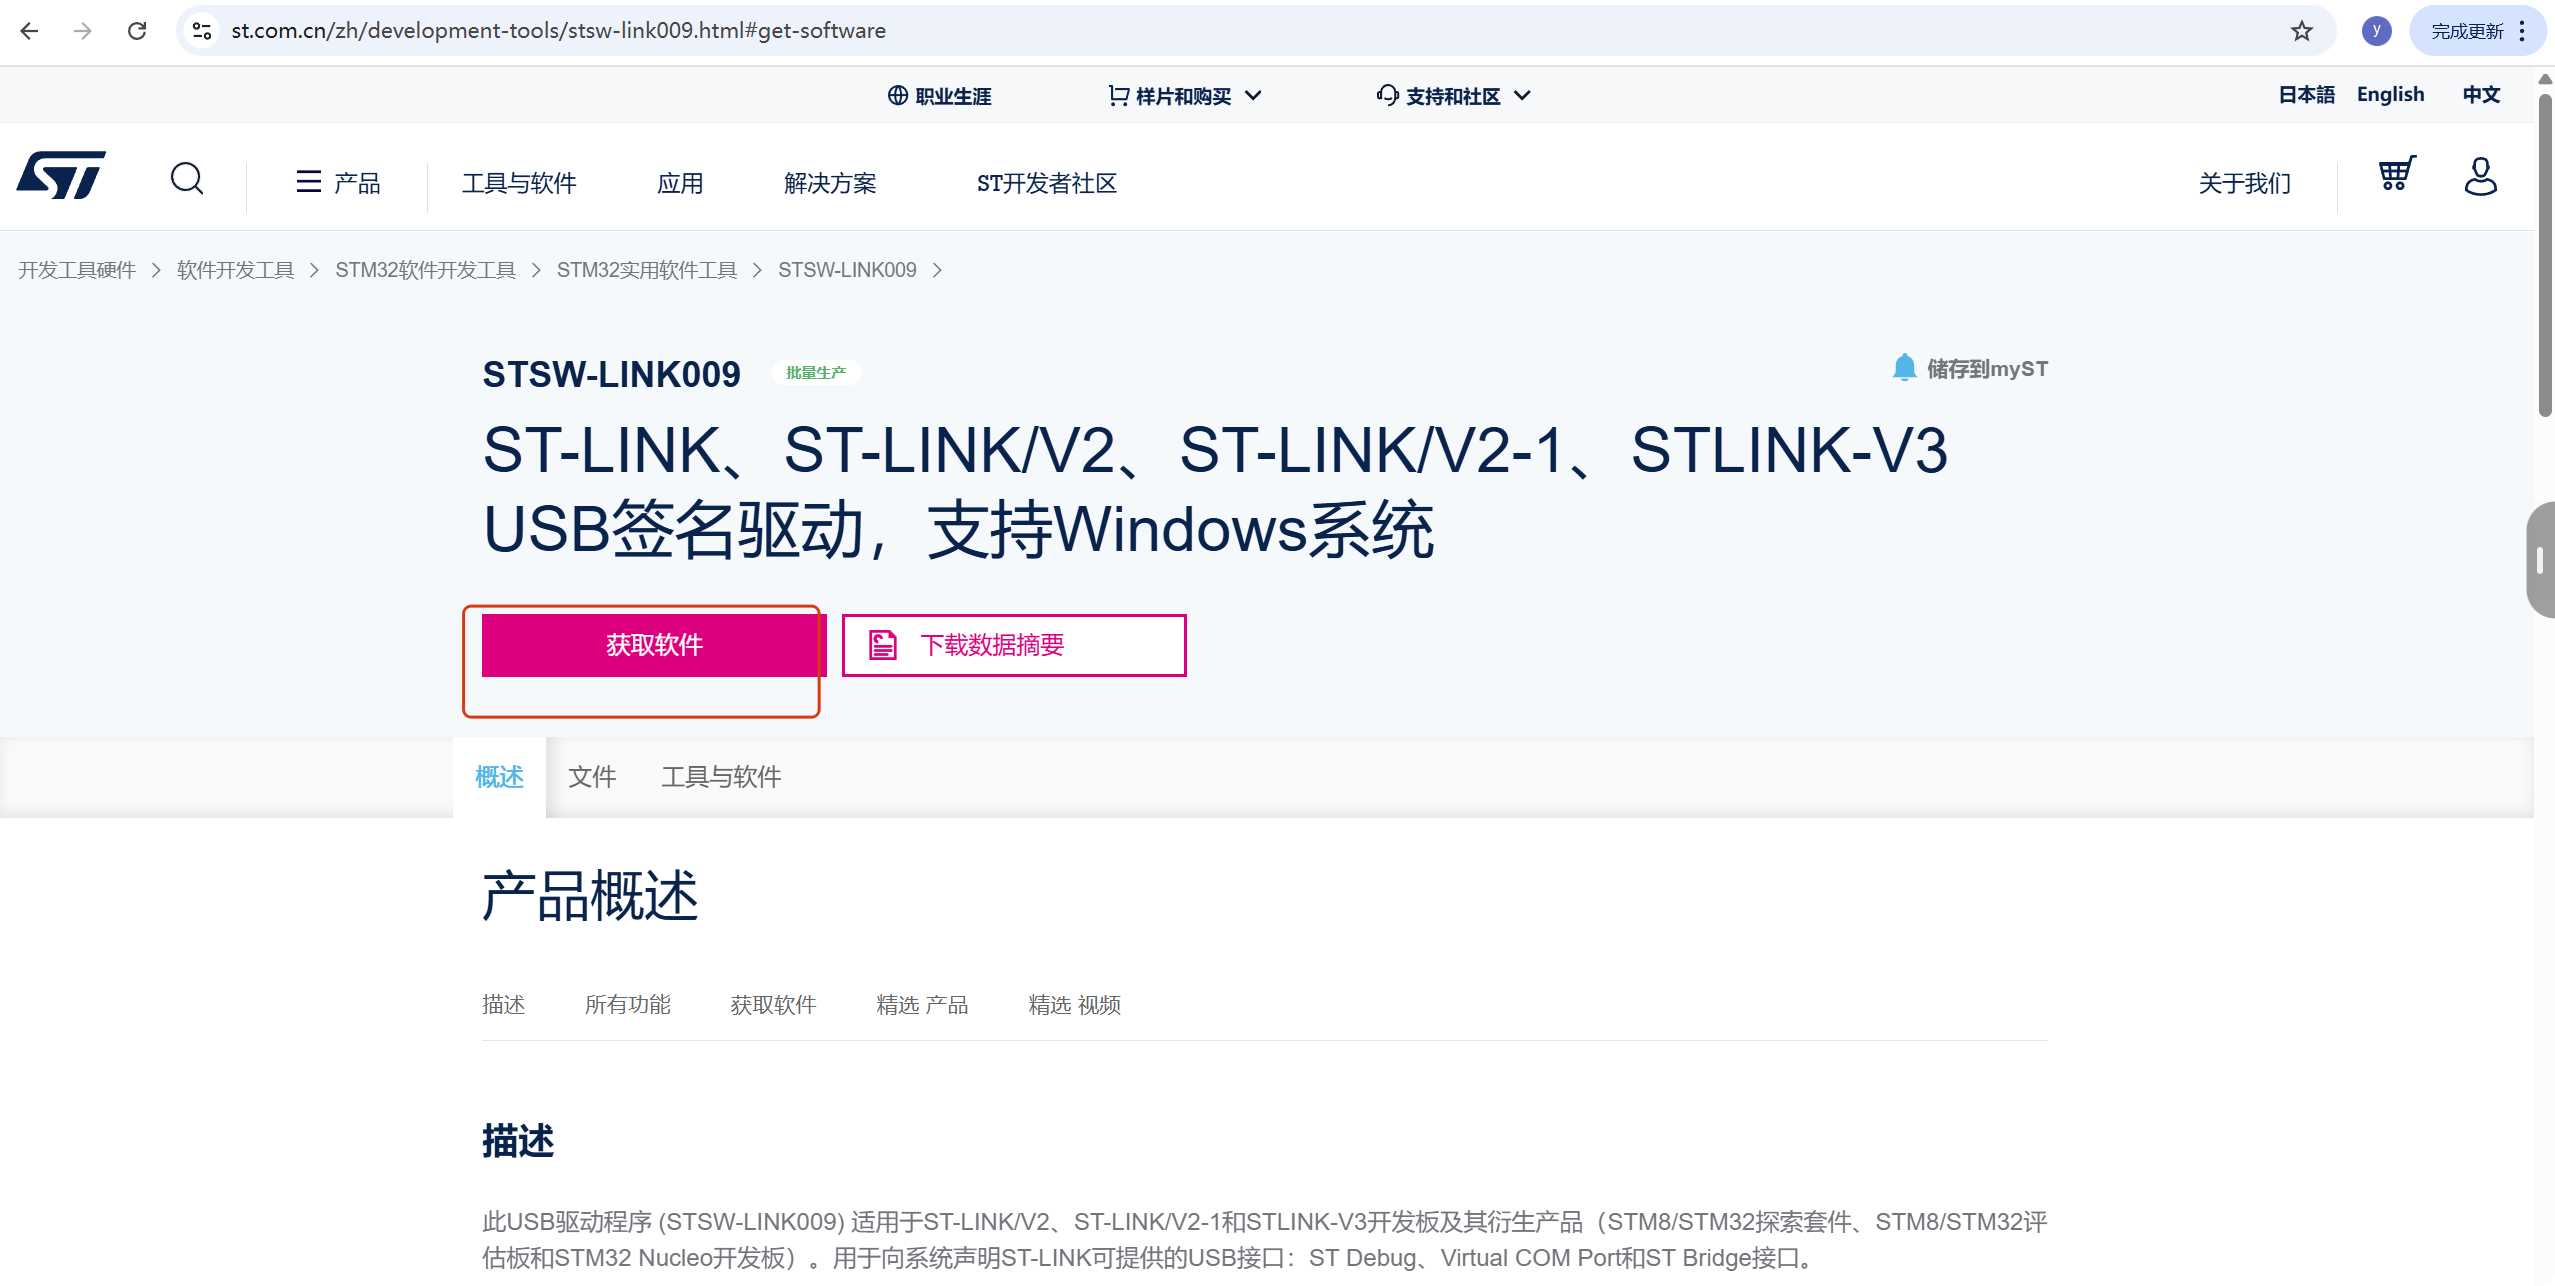Screen dimensions: 2555x1286
Task: Switch language to English
Action: pyautogui.click(x=2390, y=95)
